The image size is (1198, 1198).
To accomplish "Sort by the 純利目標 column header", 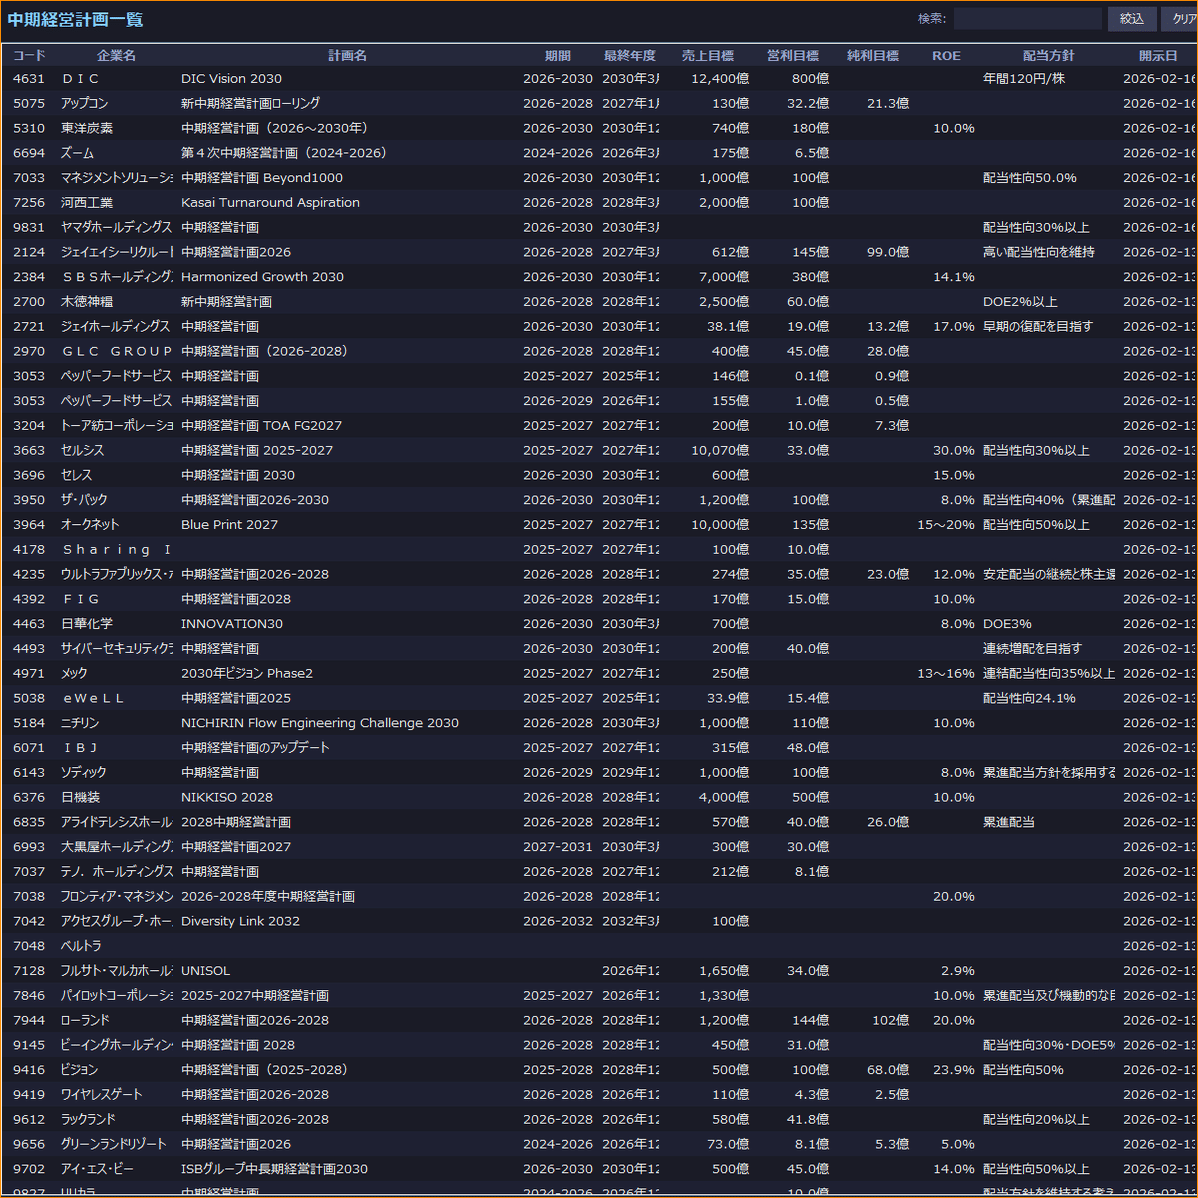I will coord(873,55).
